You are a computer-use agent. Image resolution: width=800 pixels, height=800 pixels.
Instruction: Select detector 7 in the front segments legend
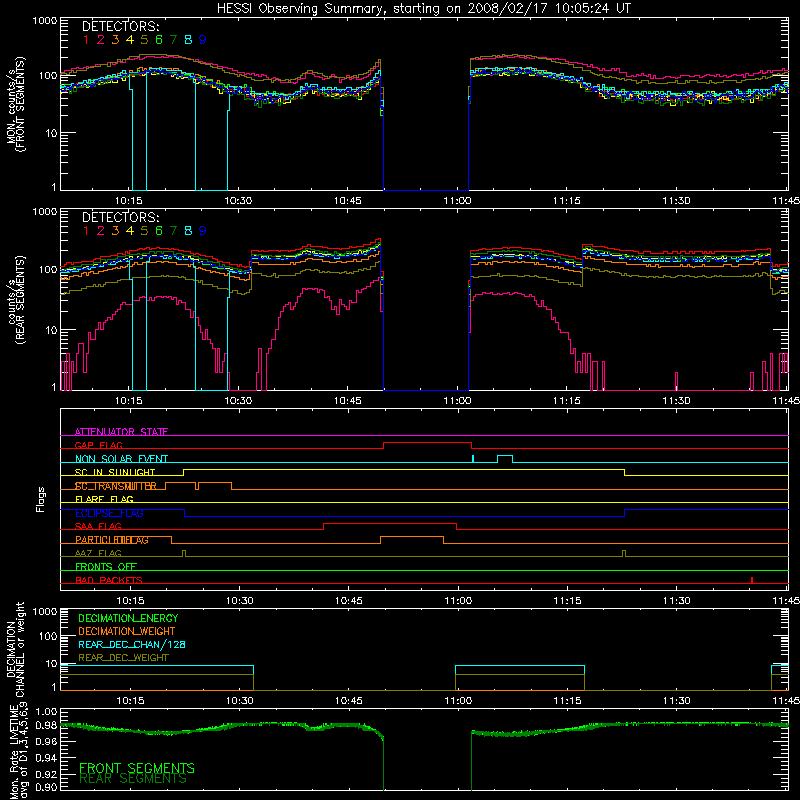tap(173, 40)
